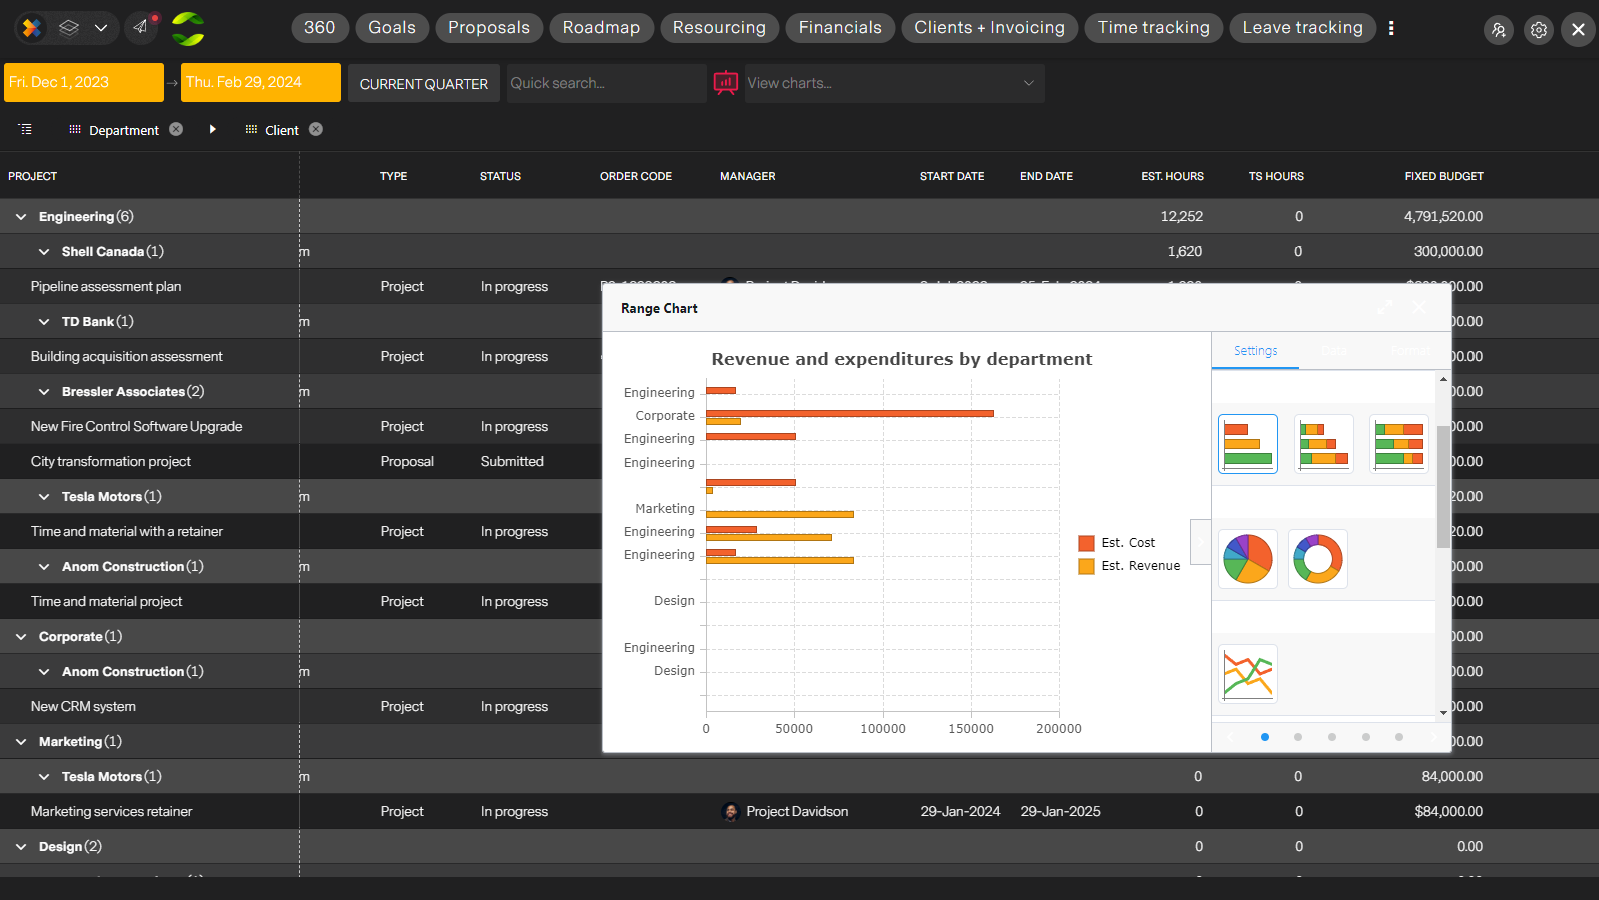Viewport: 1599px width, 900px height.
Task: Expand the Range Chart dialog to fullscreen
Action: [x=1385, y=307]
